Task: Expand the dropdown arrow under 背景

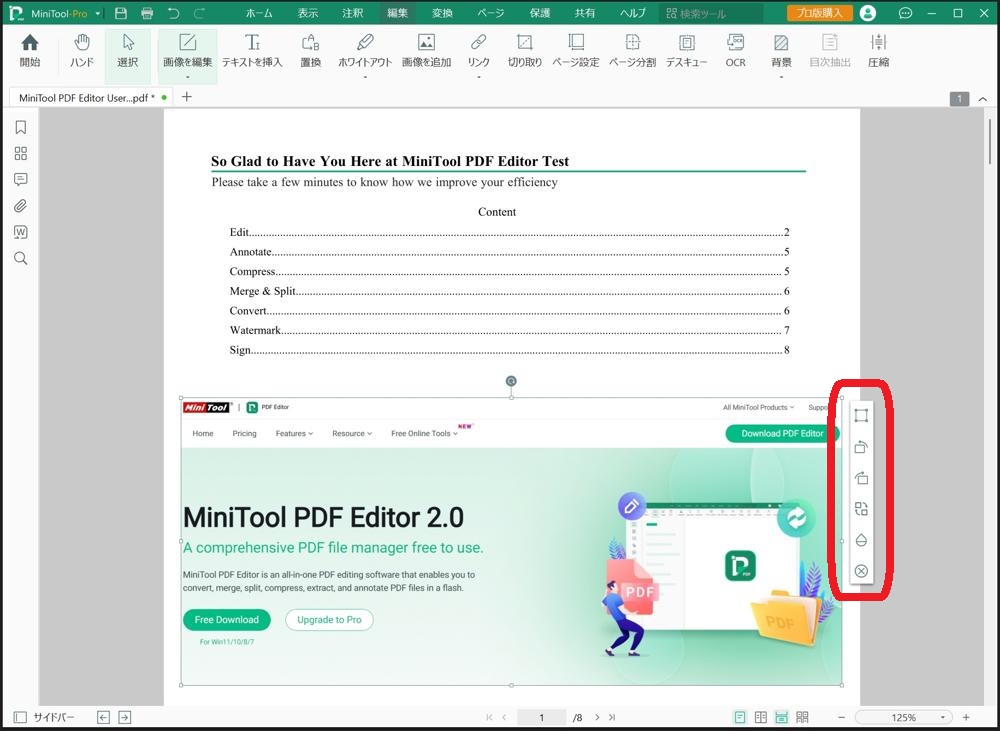Action: coord(781,77)
